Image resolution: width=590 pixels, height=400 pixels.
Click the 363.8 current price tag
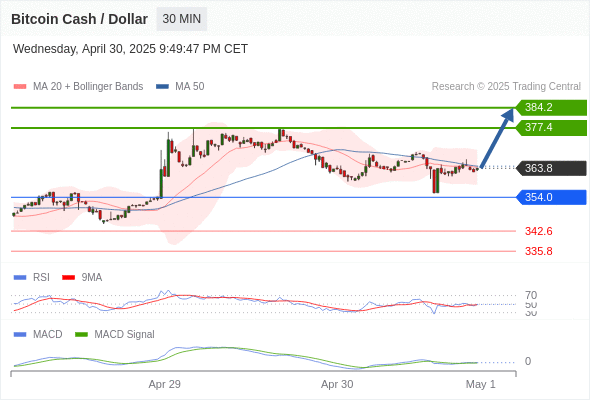(551, 168)
